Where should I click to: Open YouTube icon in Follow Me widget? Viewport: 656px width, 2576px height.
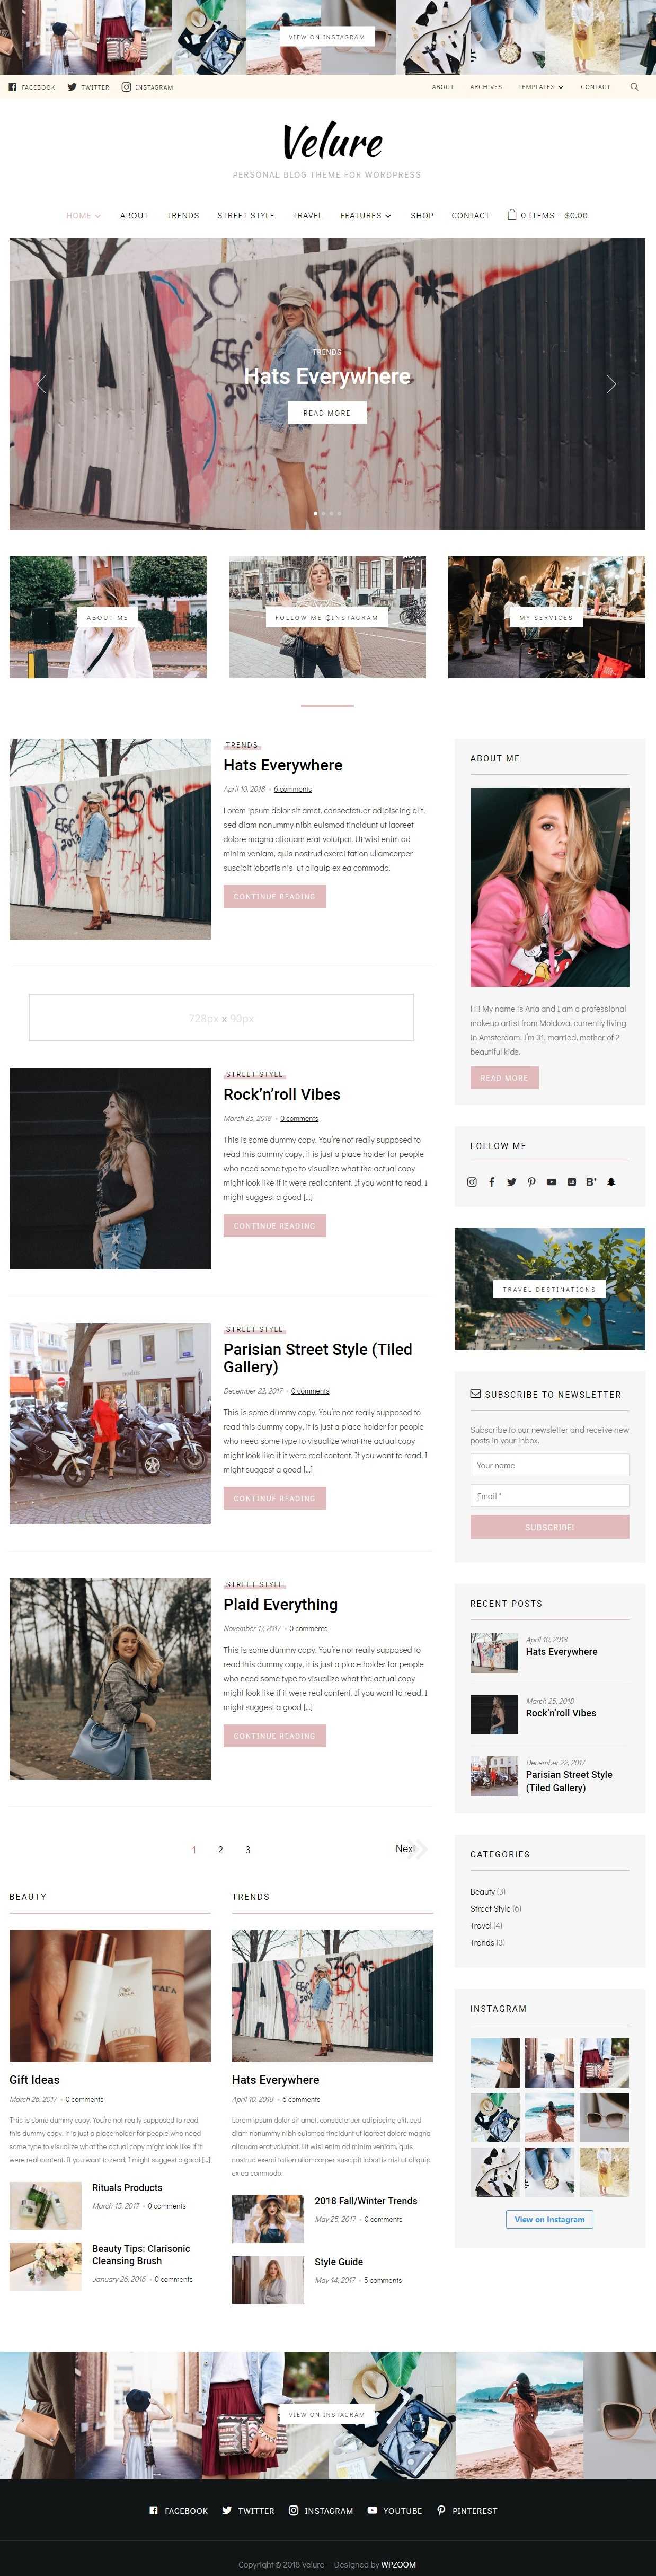pyautogui.click(x=551, y=1182)
